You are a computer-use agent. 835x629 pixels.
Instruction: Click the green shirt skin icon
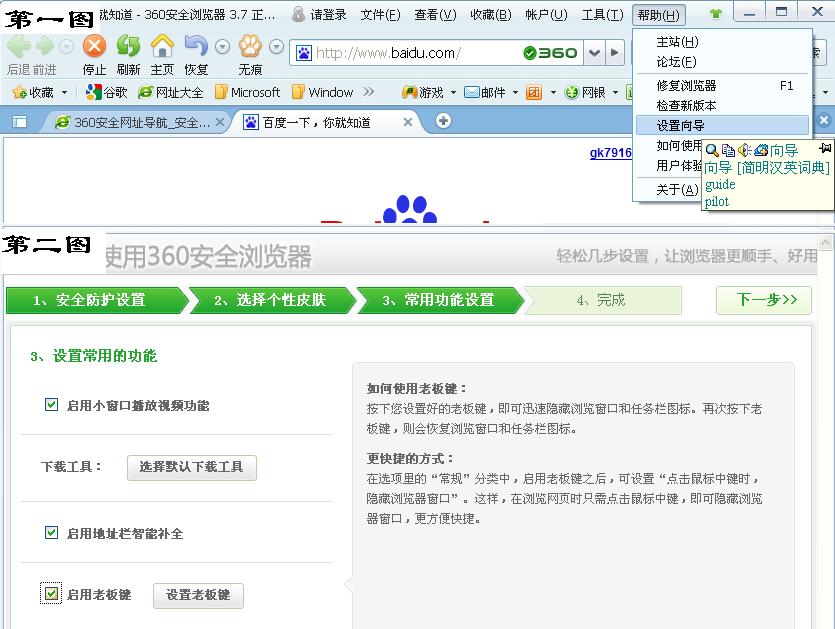[716, 14]
